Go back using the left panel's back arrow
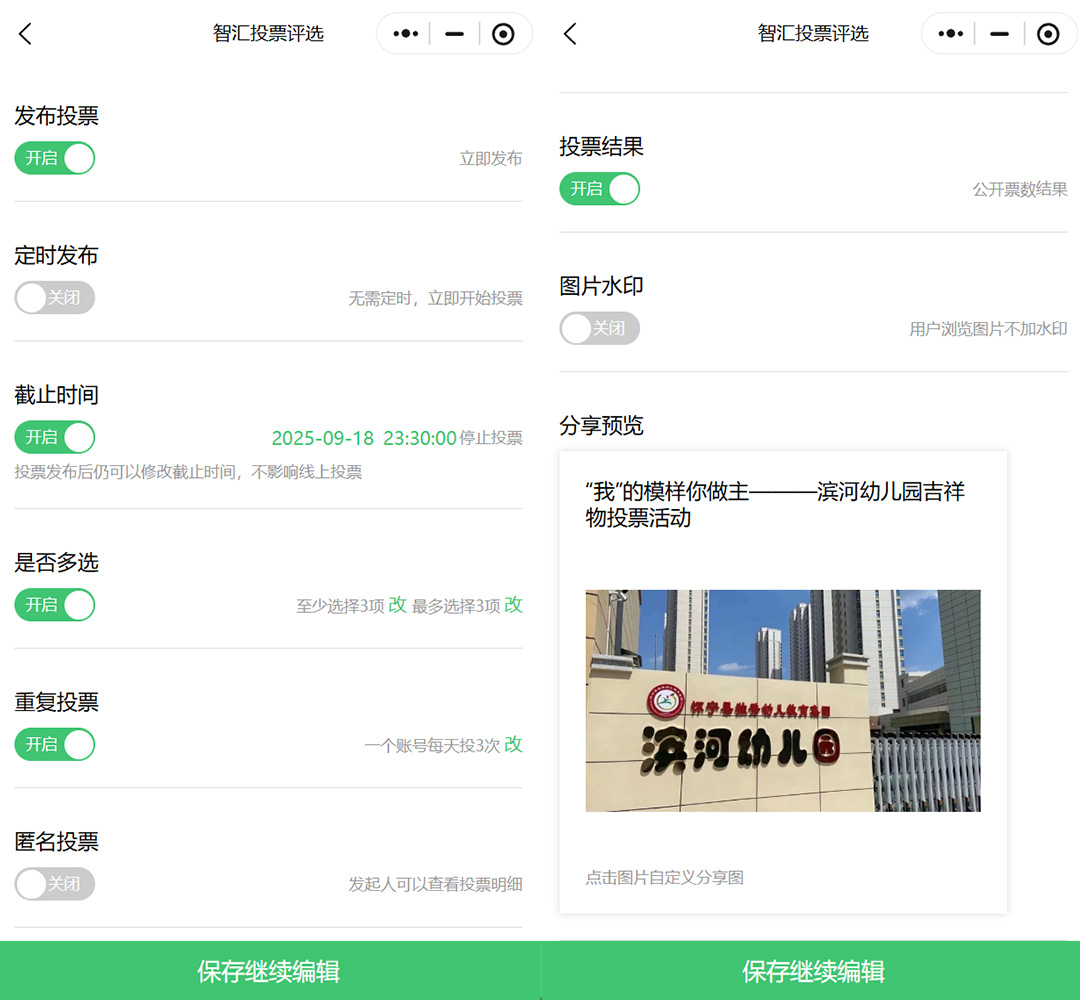 [x=26, y=34]
